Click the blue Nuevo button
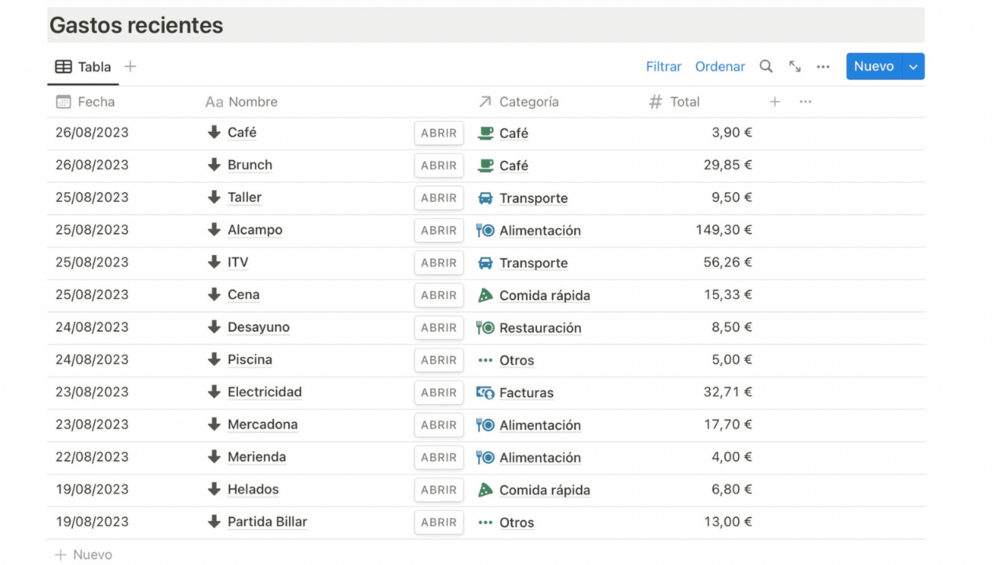The height and width of the screenshot is (565, 1005). pos(873,67)
